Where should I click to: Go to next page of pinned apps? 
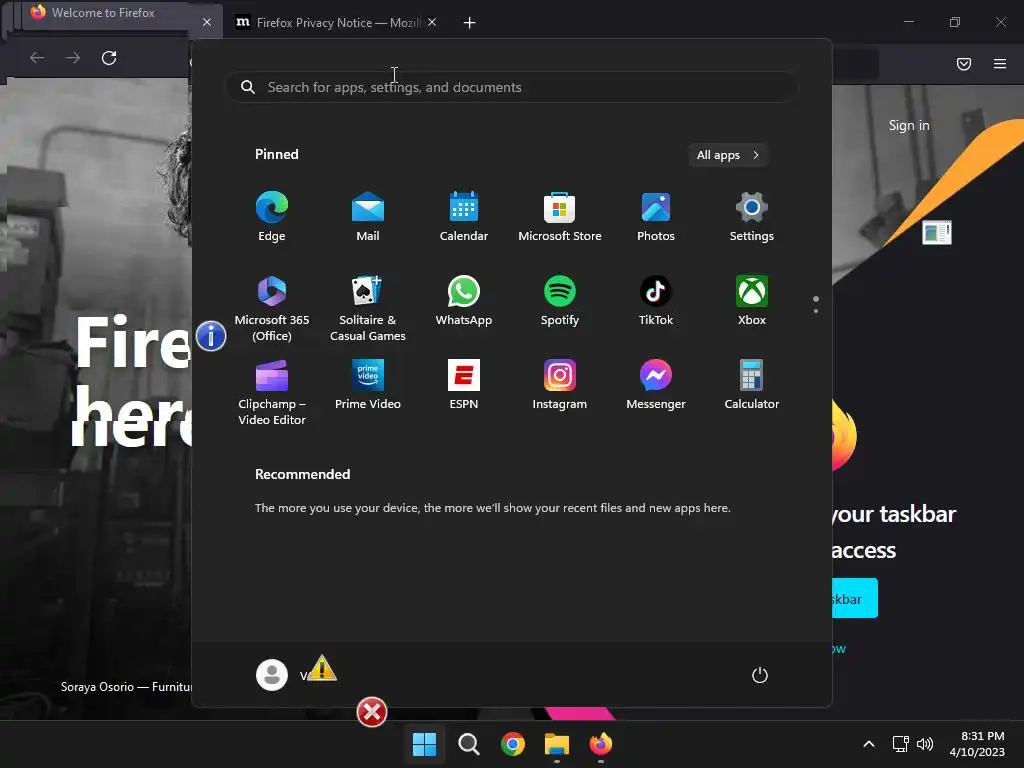pyautogui.click(x=816, y=311)
